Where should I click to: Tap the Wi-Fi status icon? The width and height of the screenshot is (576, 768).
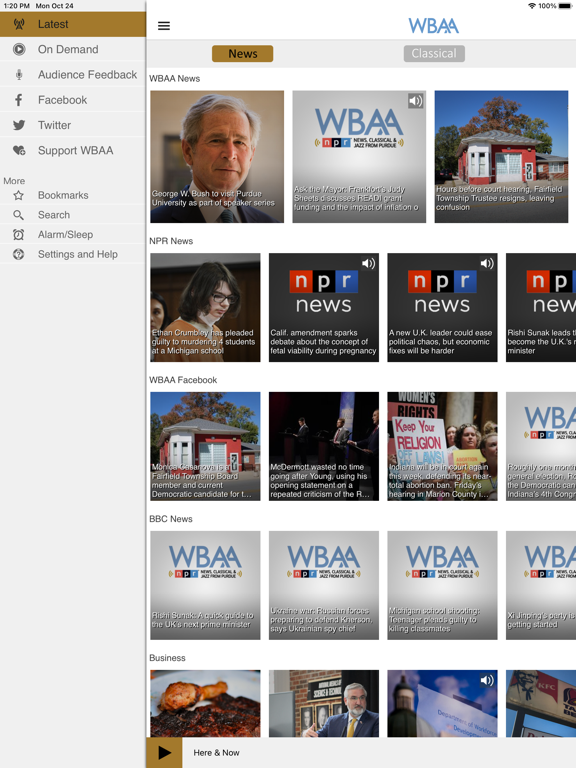532,6
